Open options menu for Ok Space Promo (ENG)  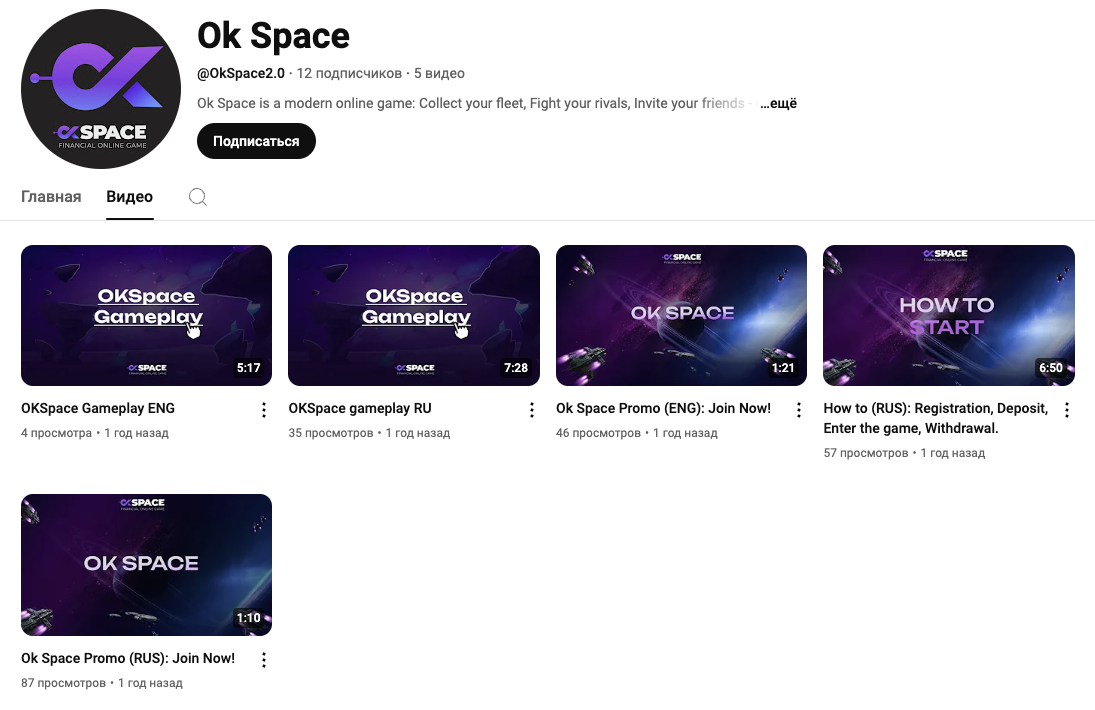799,410
